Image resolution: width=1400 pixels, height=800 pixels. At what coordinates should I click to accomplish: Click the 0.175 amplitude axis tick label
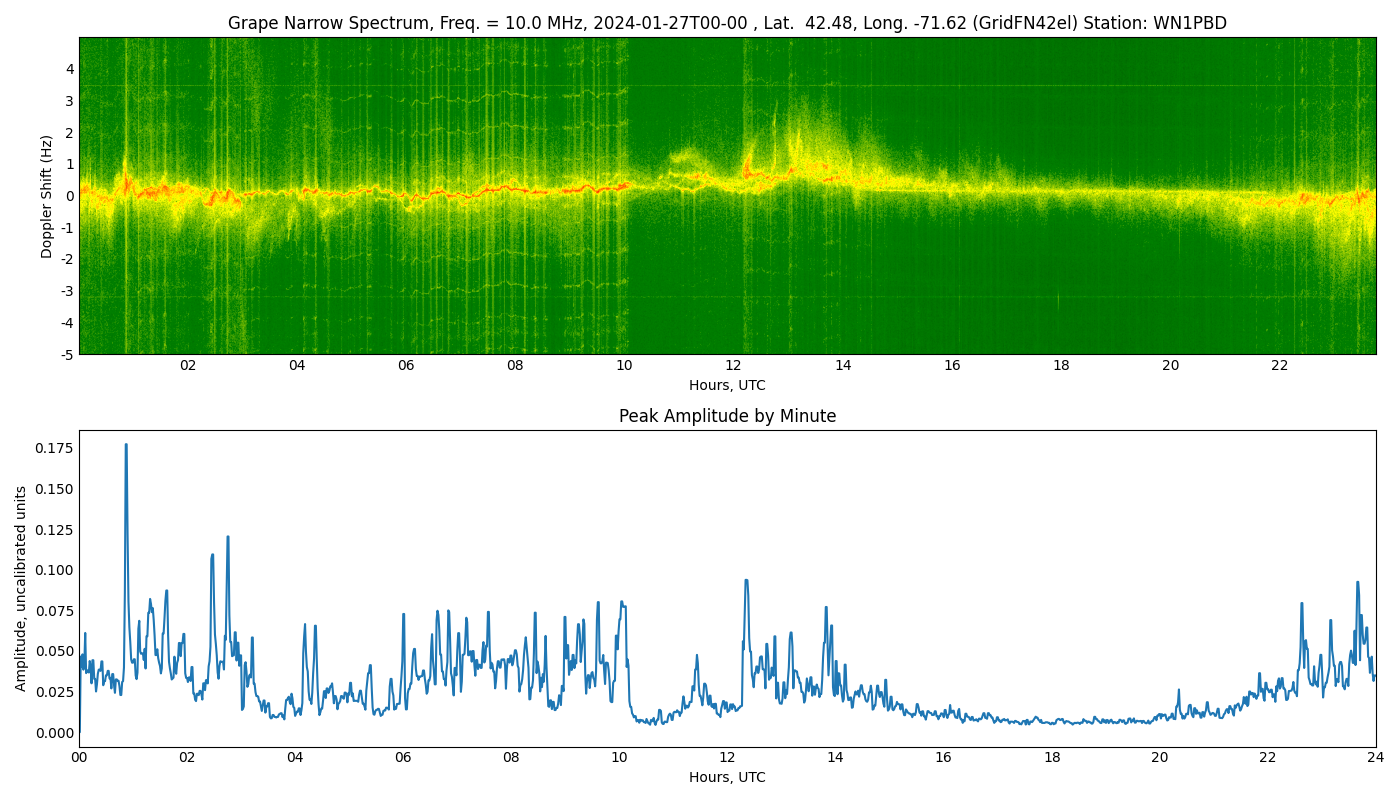pyautogui.click(x=53, y=448)
